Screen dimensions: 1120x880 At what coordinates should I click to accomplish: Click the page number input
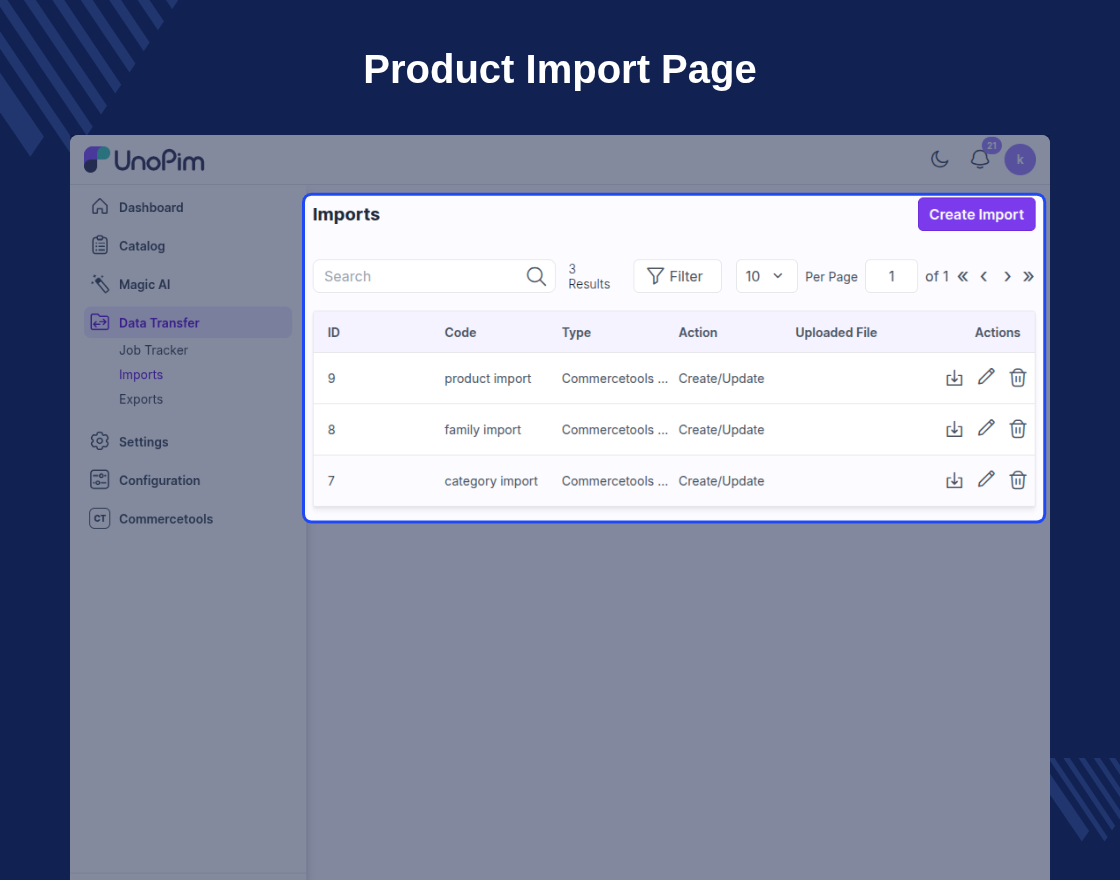point(891,276)
